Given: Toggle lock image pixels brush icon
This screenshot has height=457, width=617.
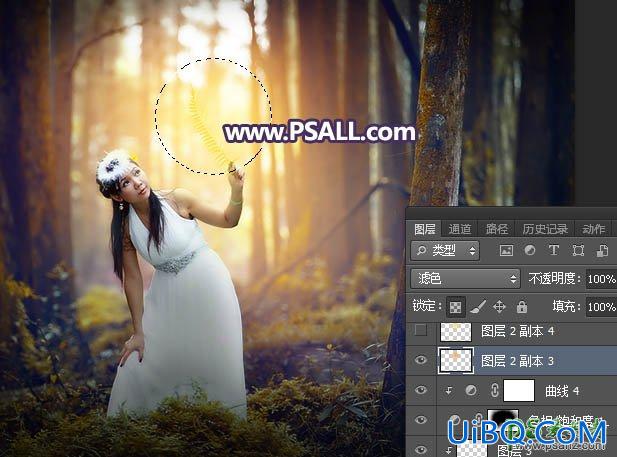Looking at the screenshot, I should coord(478,307).
